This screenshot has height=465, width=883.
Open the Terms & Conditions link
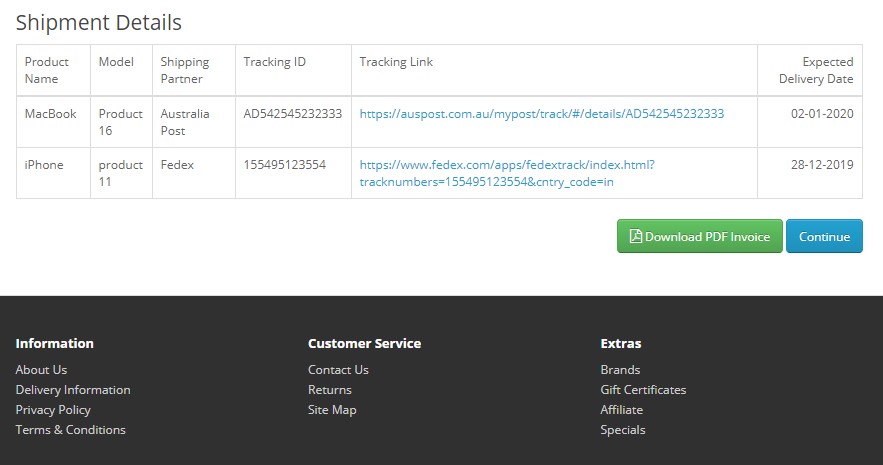click(70, 430)
